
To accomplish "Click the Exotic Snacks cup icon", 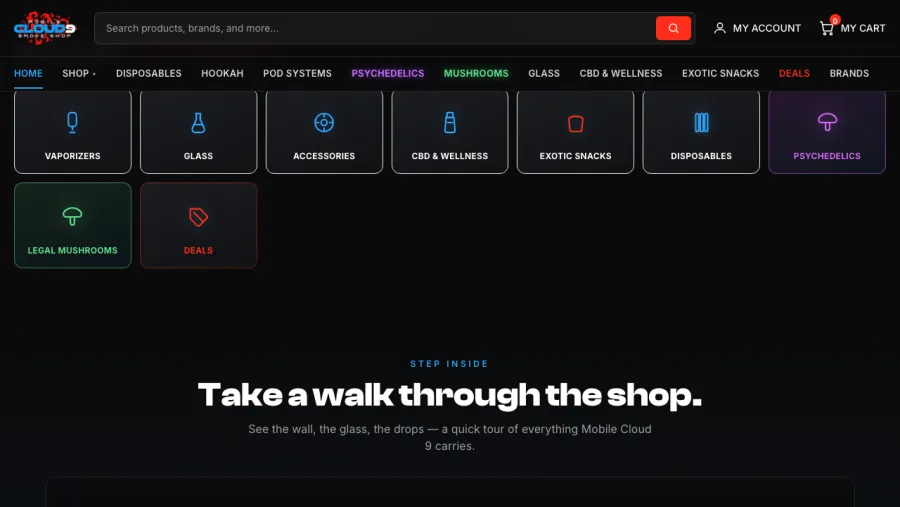I will [575, 123].
